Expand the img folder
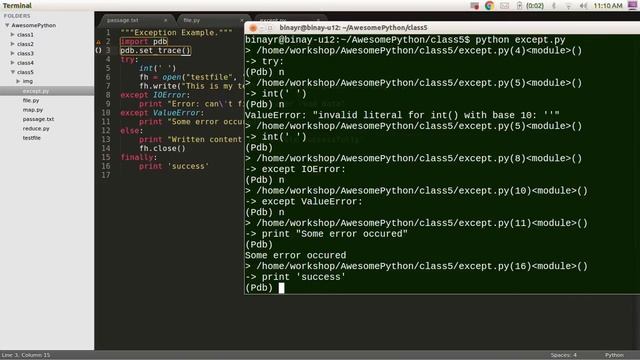The width and height of the screenshot is (640, 360). click(x=18, y=81)
